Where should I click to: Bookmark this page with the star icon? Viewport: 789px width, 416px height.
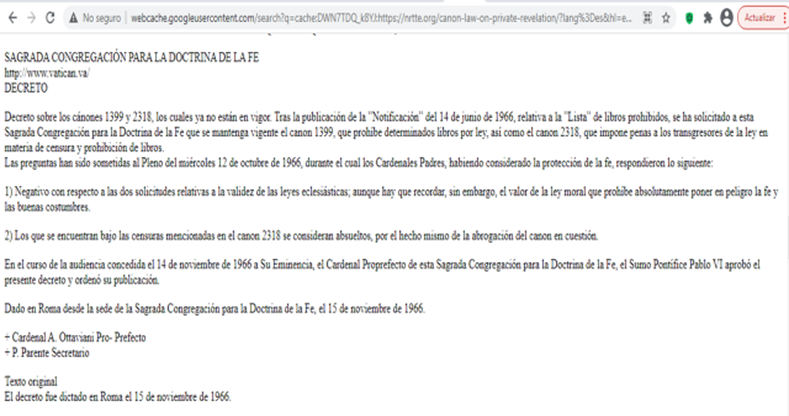(667, 18)
